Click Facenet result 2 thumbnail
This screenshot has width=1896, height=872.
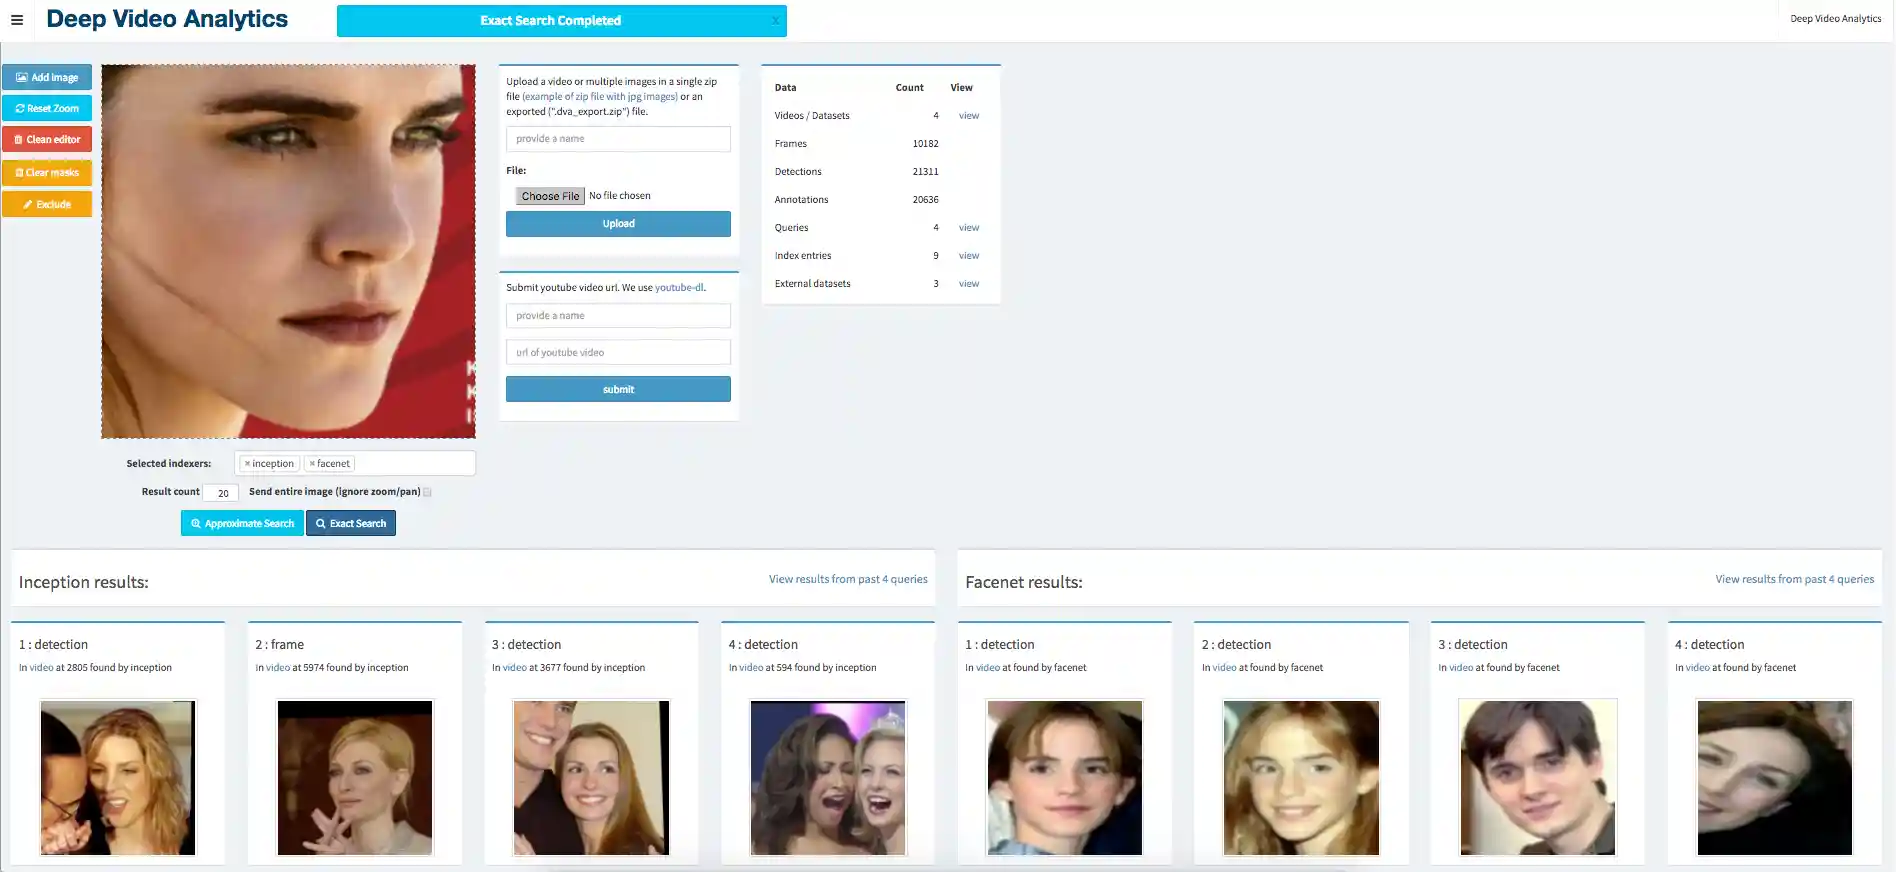pos(1301,778)
